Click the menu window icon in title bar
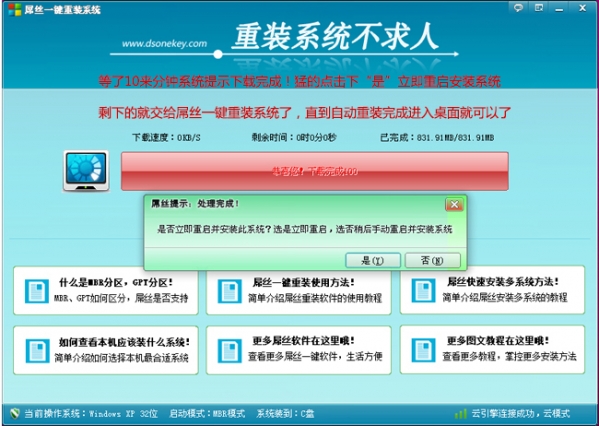 (539, 8)
